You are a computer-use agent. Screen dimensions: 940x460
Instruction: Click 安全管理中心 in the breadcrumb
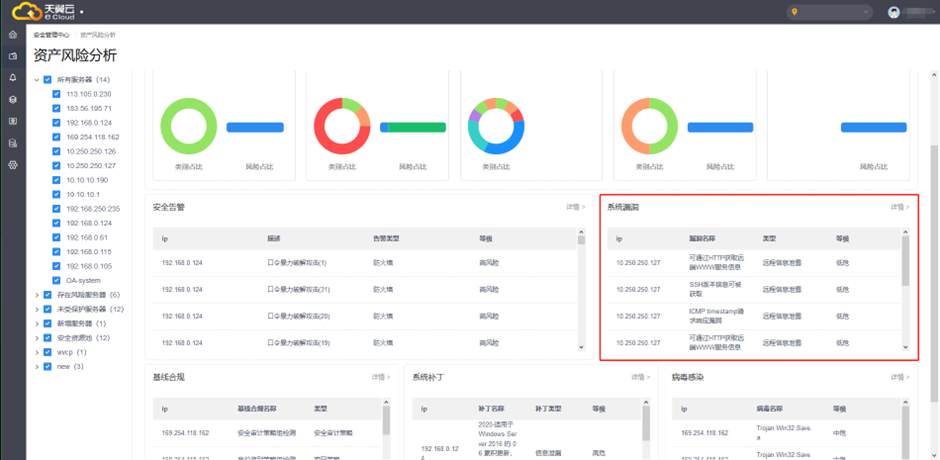click(x=53, y=34)
